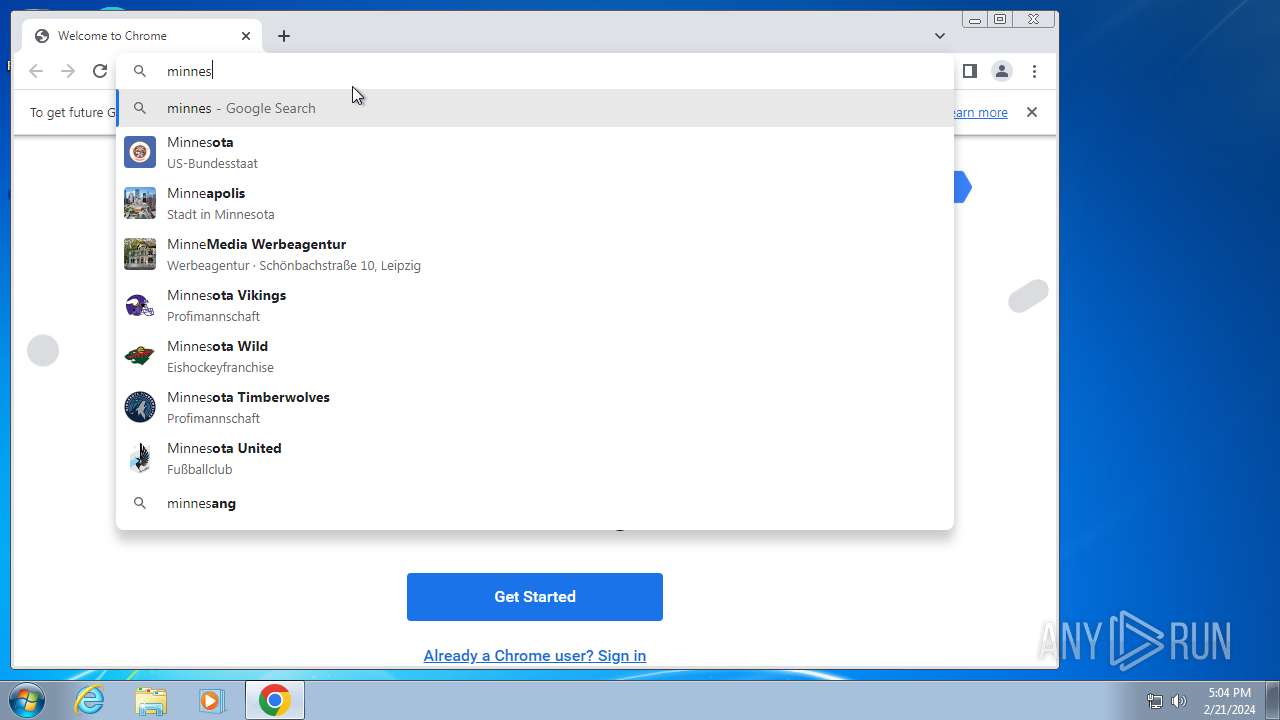Open the media player taskbar icon
1280x720 pixels.
(x=211, y=701)
